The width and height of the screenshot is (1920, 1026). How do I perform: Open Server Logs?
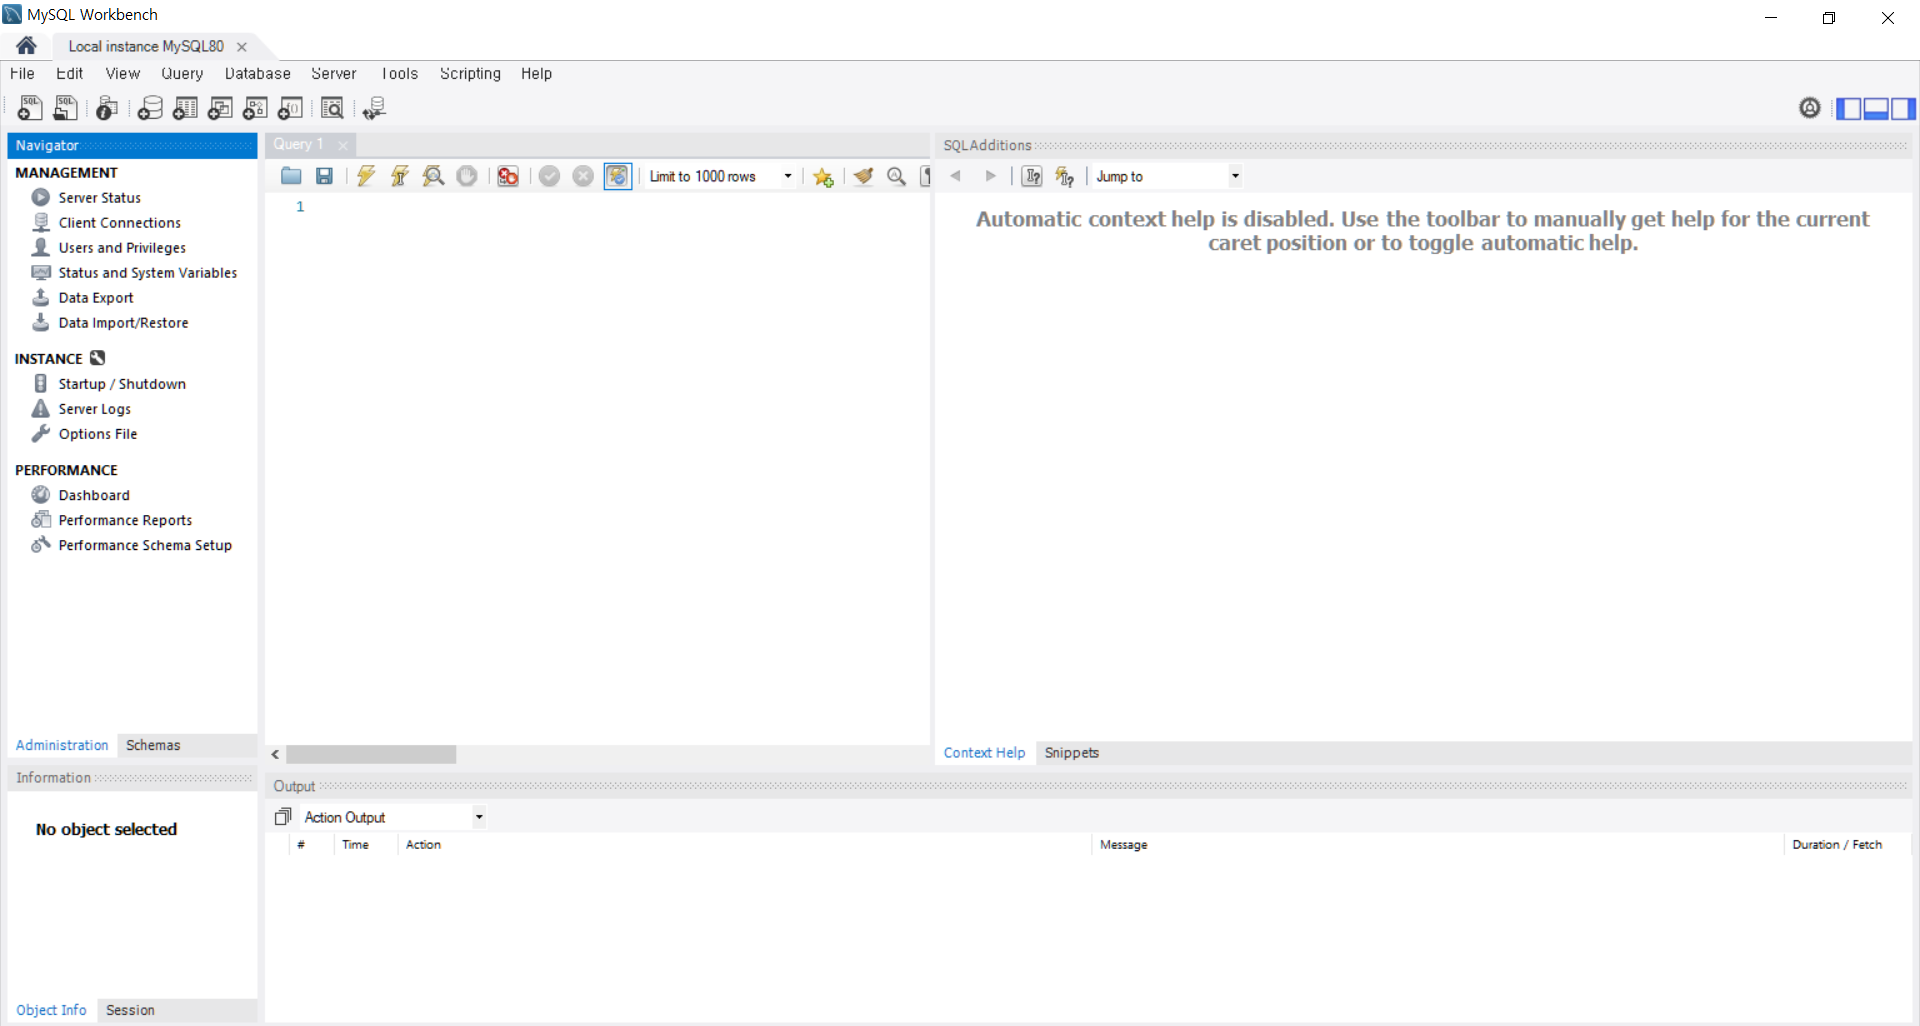click(x=95, y=409)
